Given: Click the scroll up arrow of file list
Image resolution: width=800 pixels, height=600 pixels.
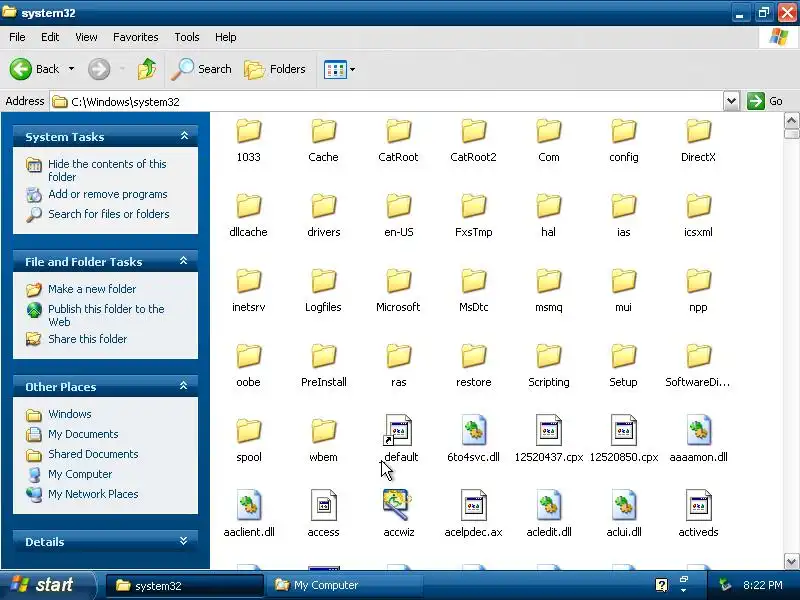Looking at the screenshot, I should click(791, 121).
